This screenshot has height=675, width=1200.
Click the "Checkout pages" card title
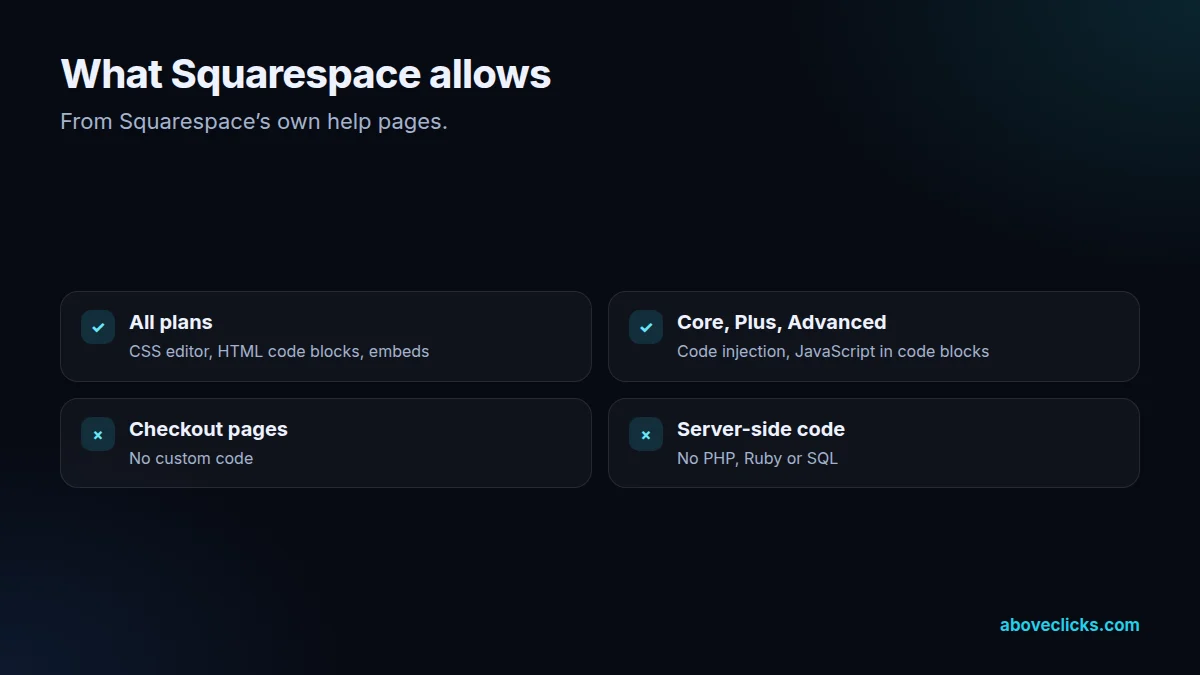208,429
